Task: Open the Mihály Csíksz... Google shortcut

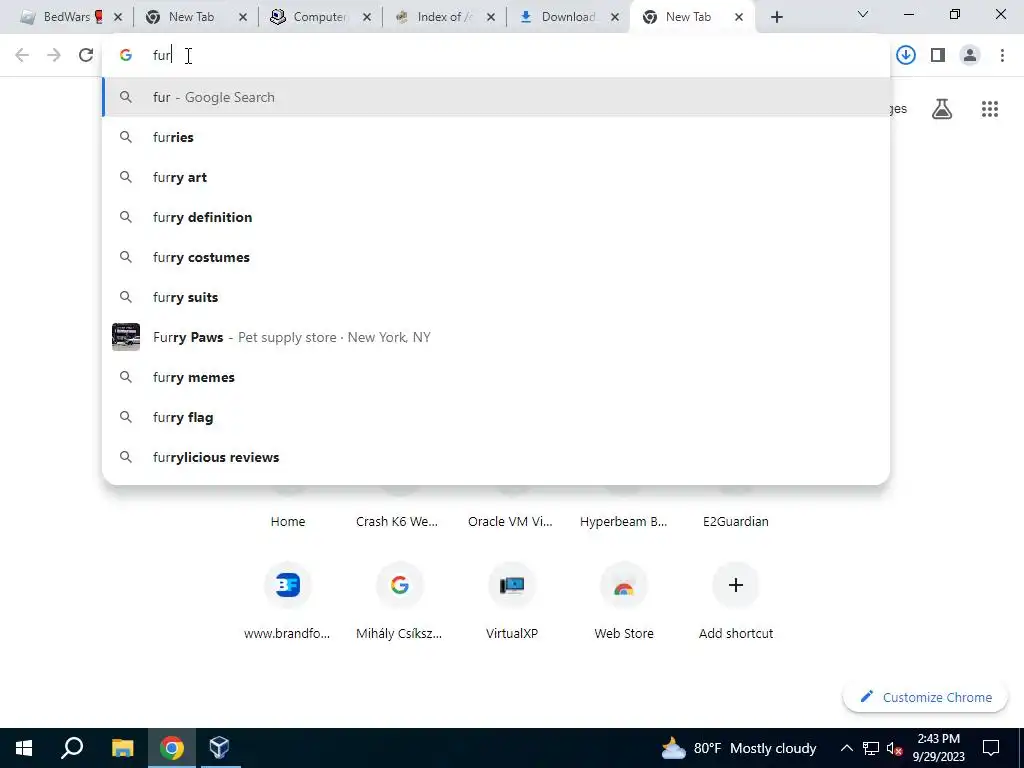Action: tap(400, 584)
